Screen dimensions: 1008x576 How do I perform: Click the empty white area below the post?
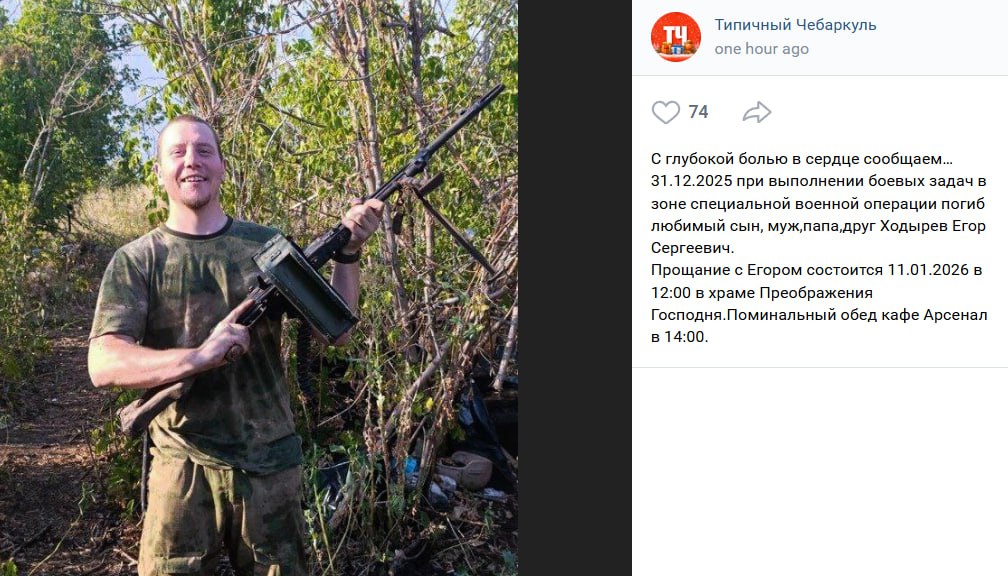820,460
